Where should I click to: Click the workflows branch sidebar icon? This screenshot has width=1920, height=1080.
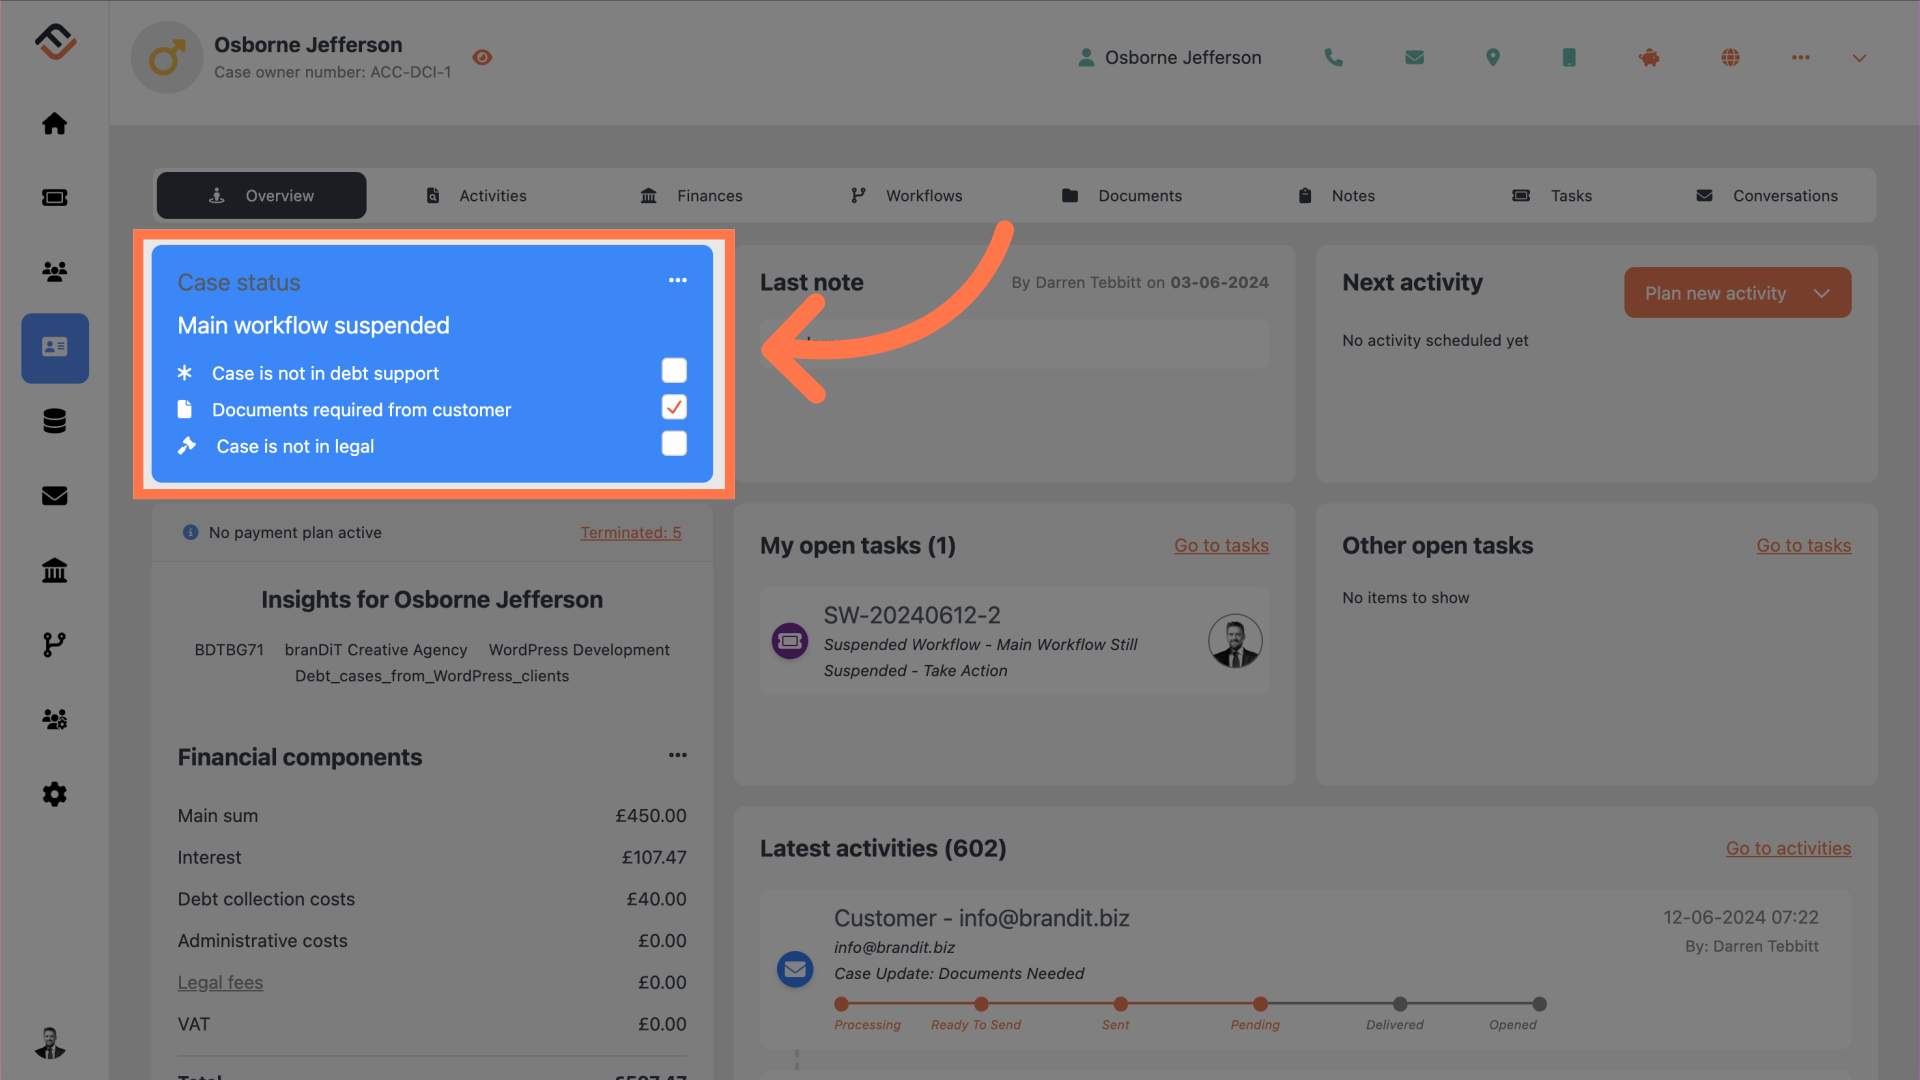coord(54,645)
